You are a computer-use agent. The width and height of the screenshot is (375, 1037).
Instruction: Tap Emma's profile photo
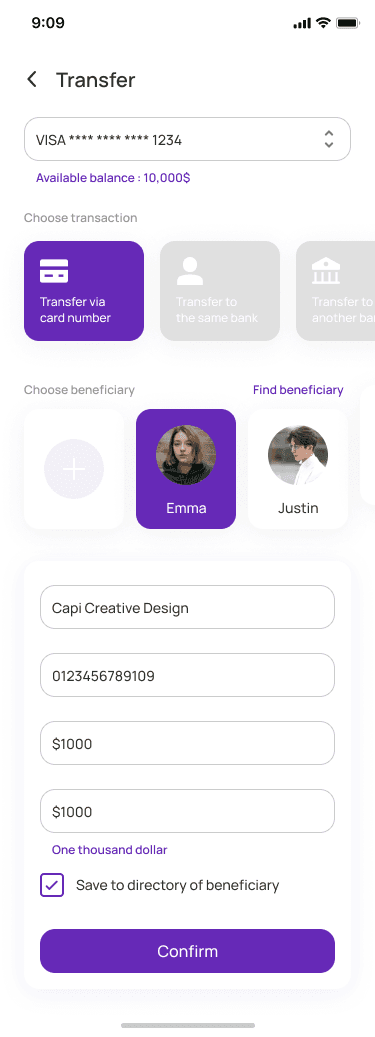pyautogui.click(x=186, y=455)
